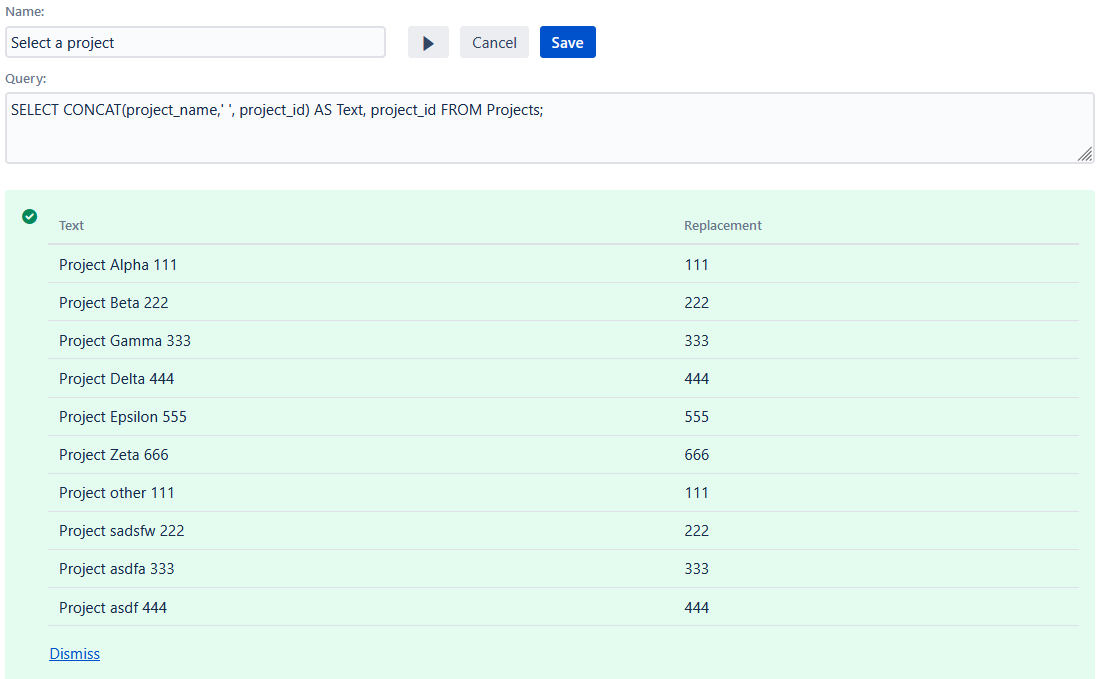Select the Project Alpha 111 row
This screenshot has width=1116, height=679.
118,265
